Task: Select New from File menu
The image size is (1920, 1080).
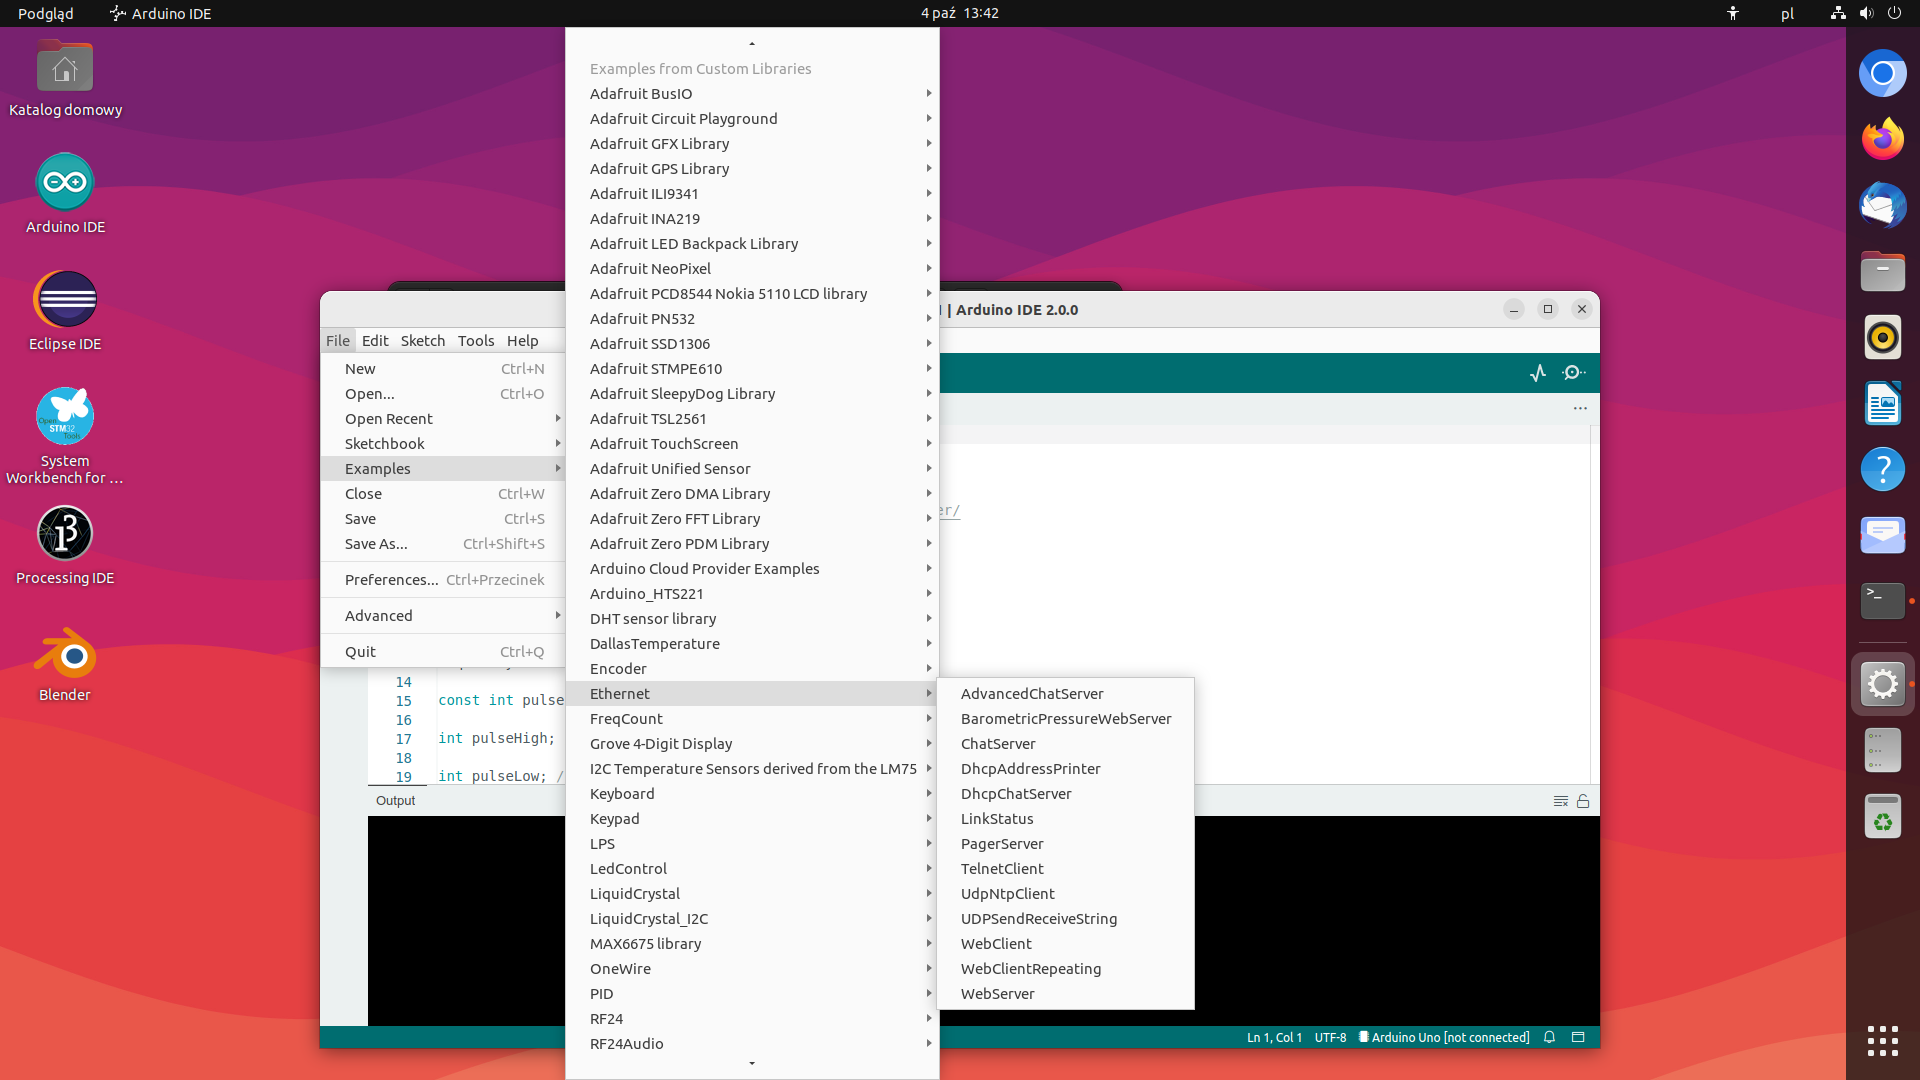Action: (x=443, y=369)
